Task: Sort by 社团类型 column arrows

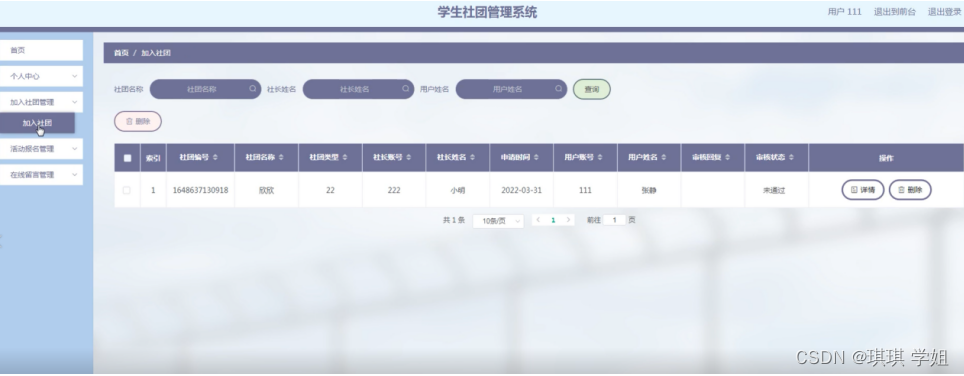Action: (345, 158)
